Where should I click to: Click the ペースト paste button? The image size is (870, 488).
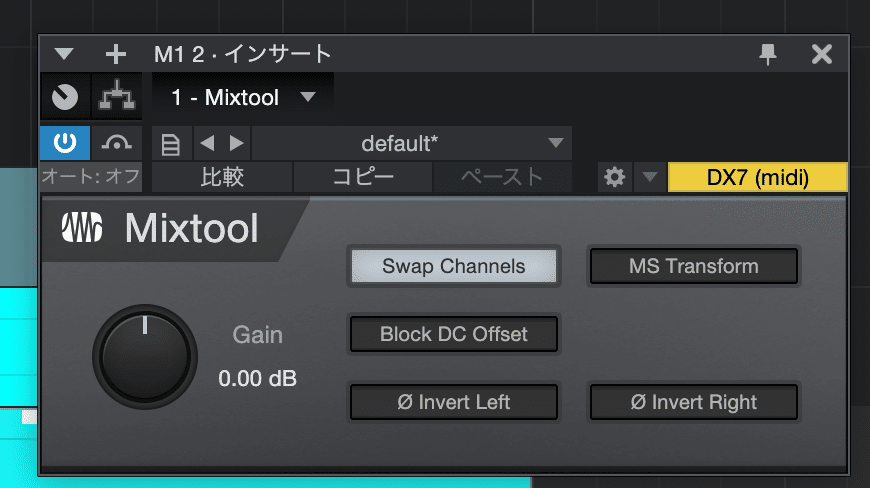coord(502,177)
